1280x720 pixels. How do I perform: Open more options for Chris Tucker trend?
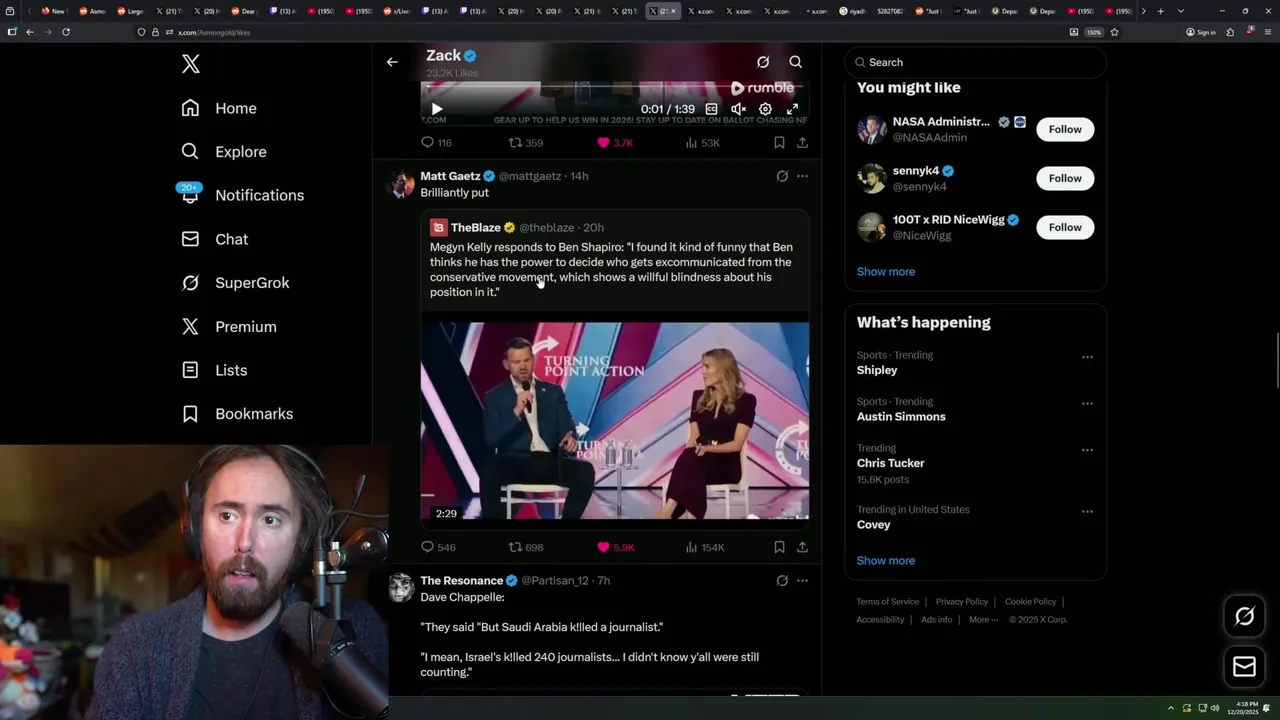tap(1087, 450)
